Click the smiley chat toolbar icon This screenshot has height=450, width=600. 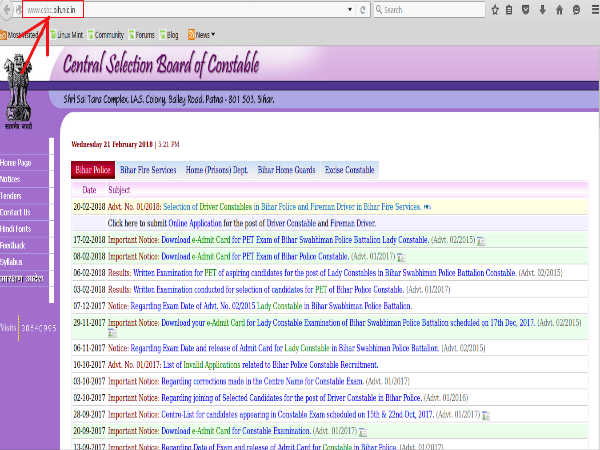pos(576,10)
